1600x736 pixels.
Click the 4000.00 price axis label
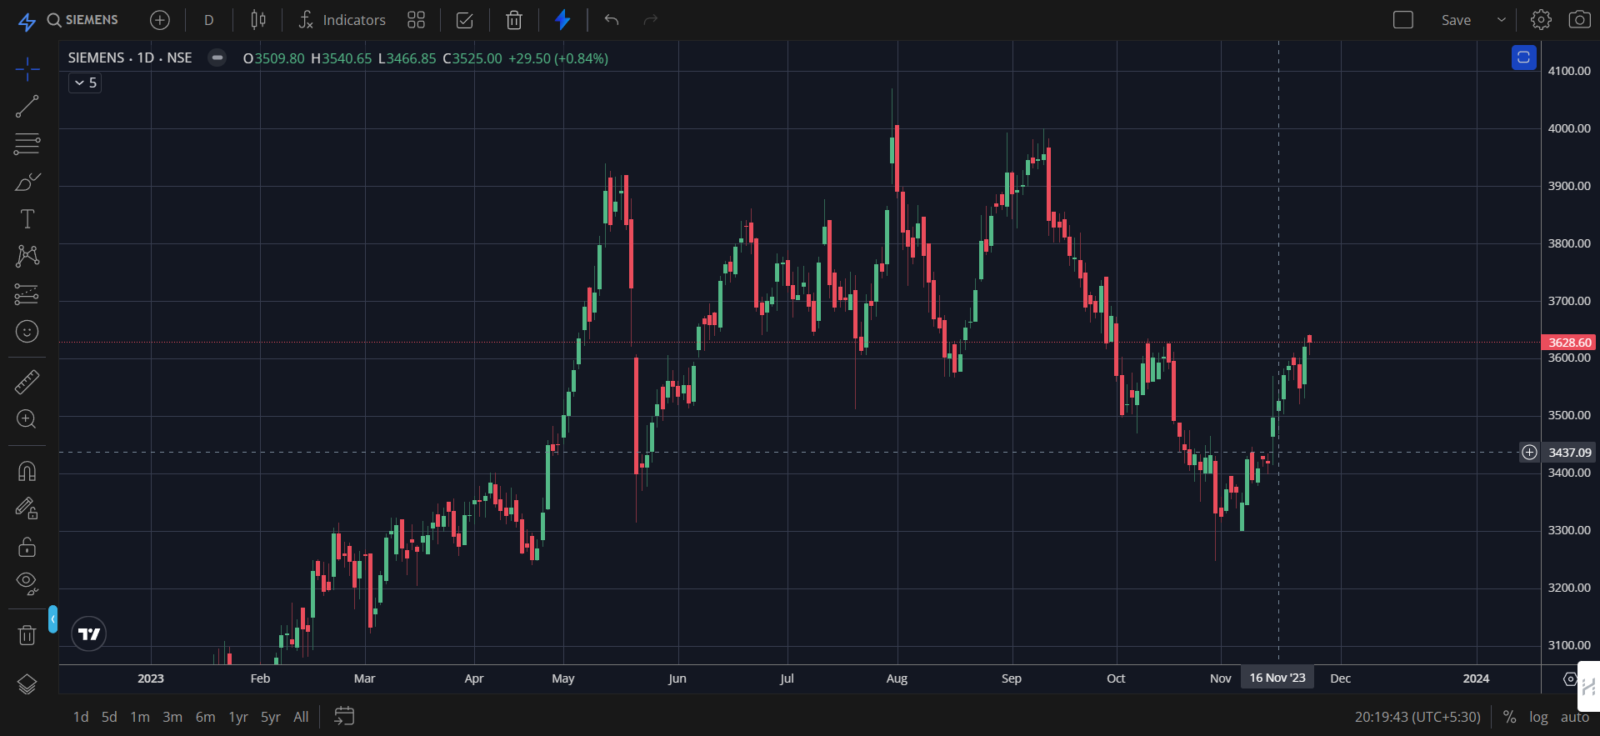click(x=1569, y=128)
